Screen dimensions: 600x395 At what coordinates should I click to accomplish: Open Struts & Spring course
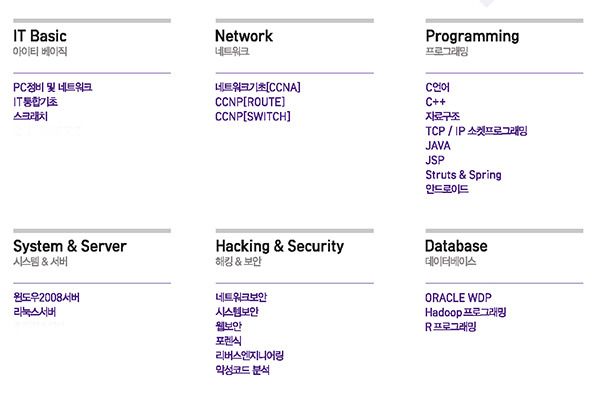click(x=463, y=175)
